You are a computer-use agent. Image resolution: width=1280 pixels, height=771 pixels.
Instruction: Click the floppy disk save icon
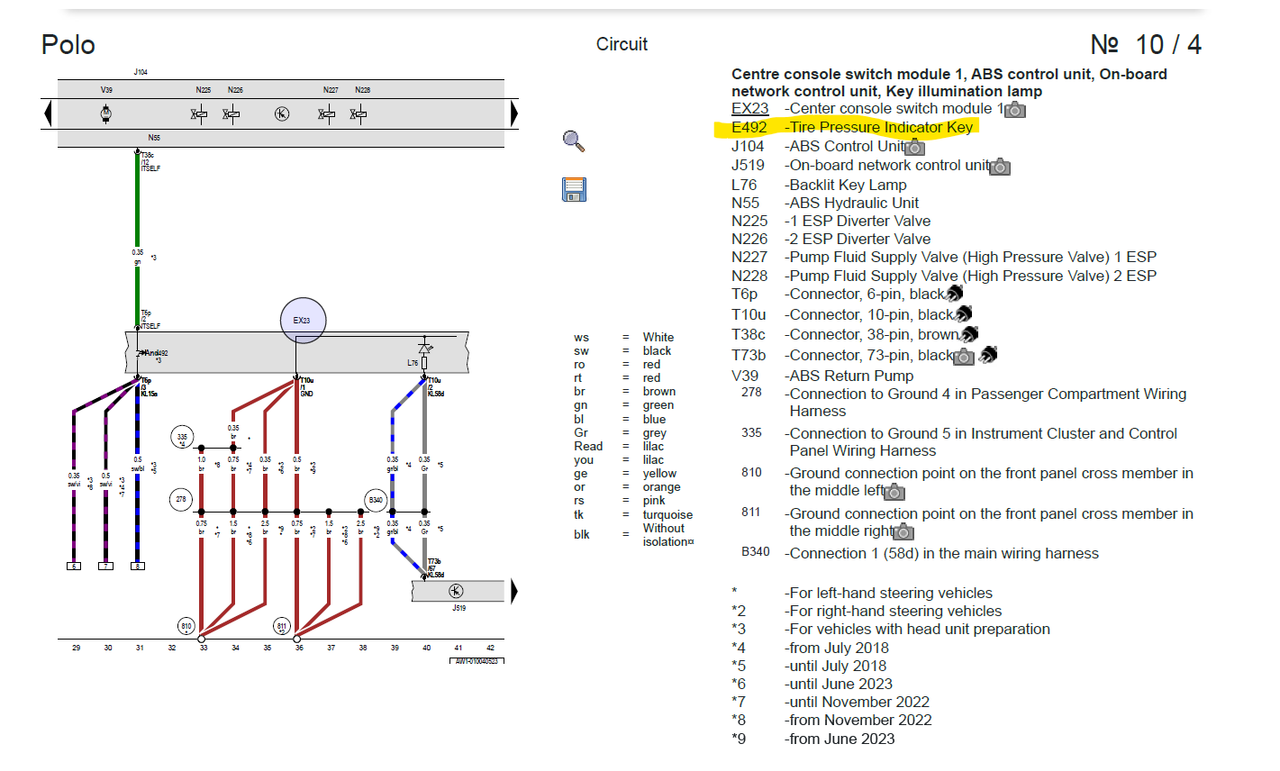(x=574, y=190)
